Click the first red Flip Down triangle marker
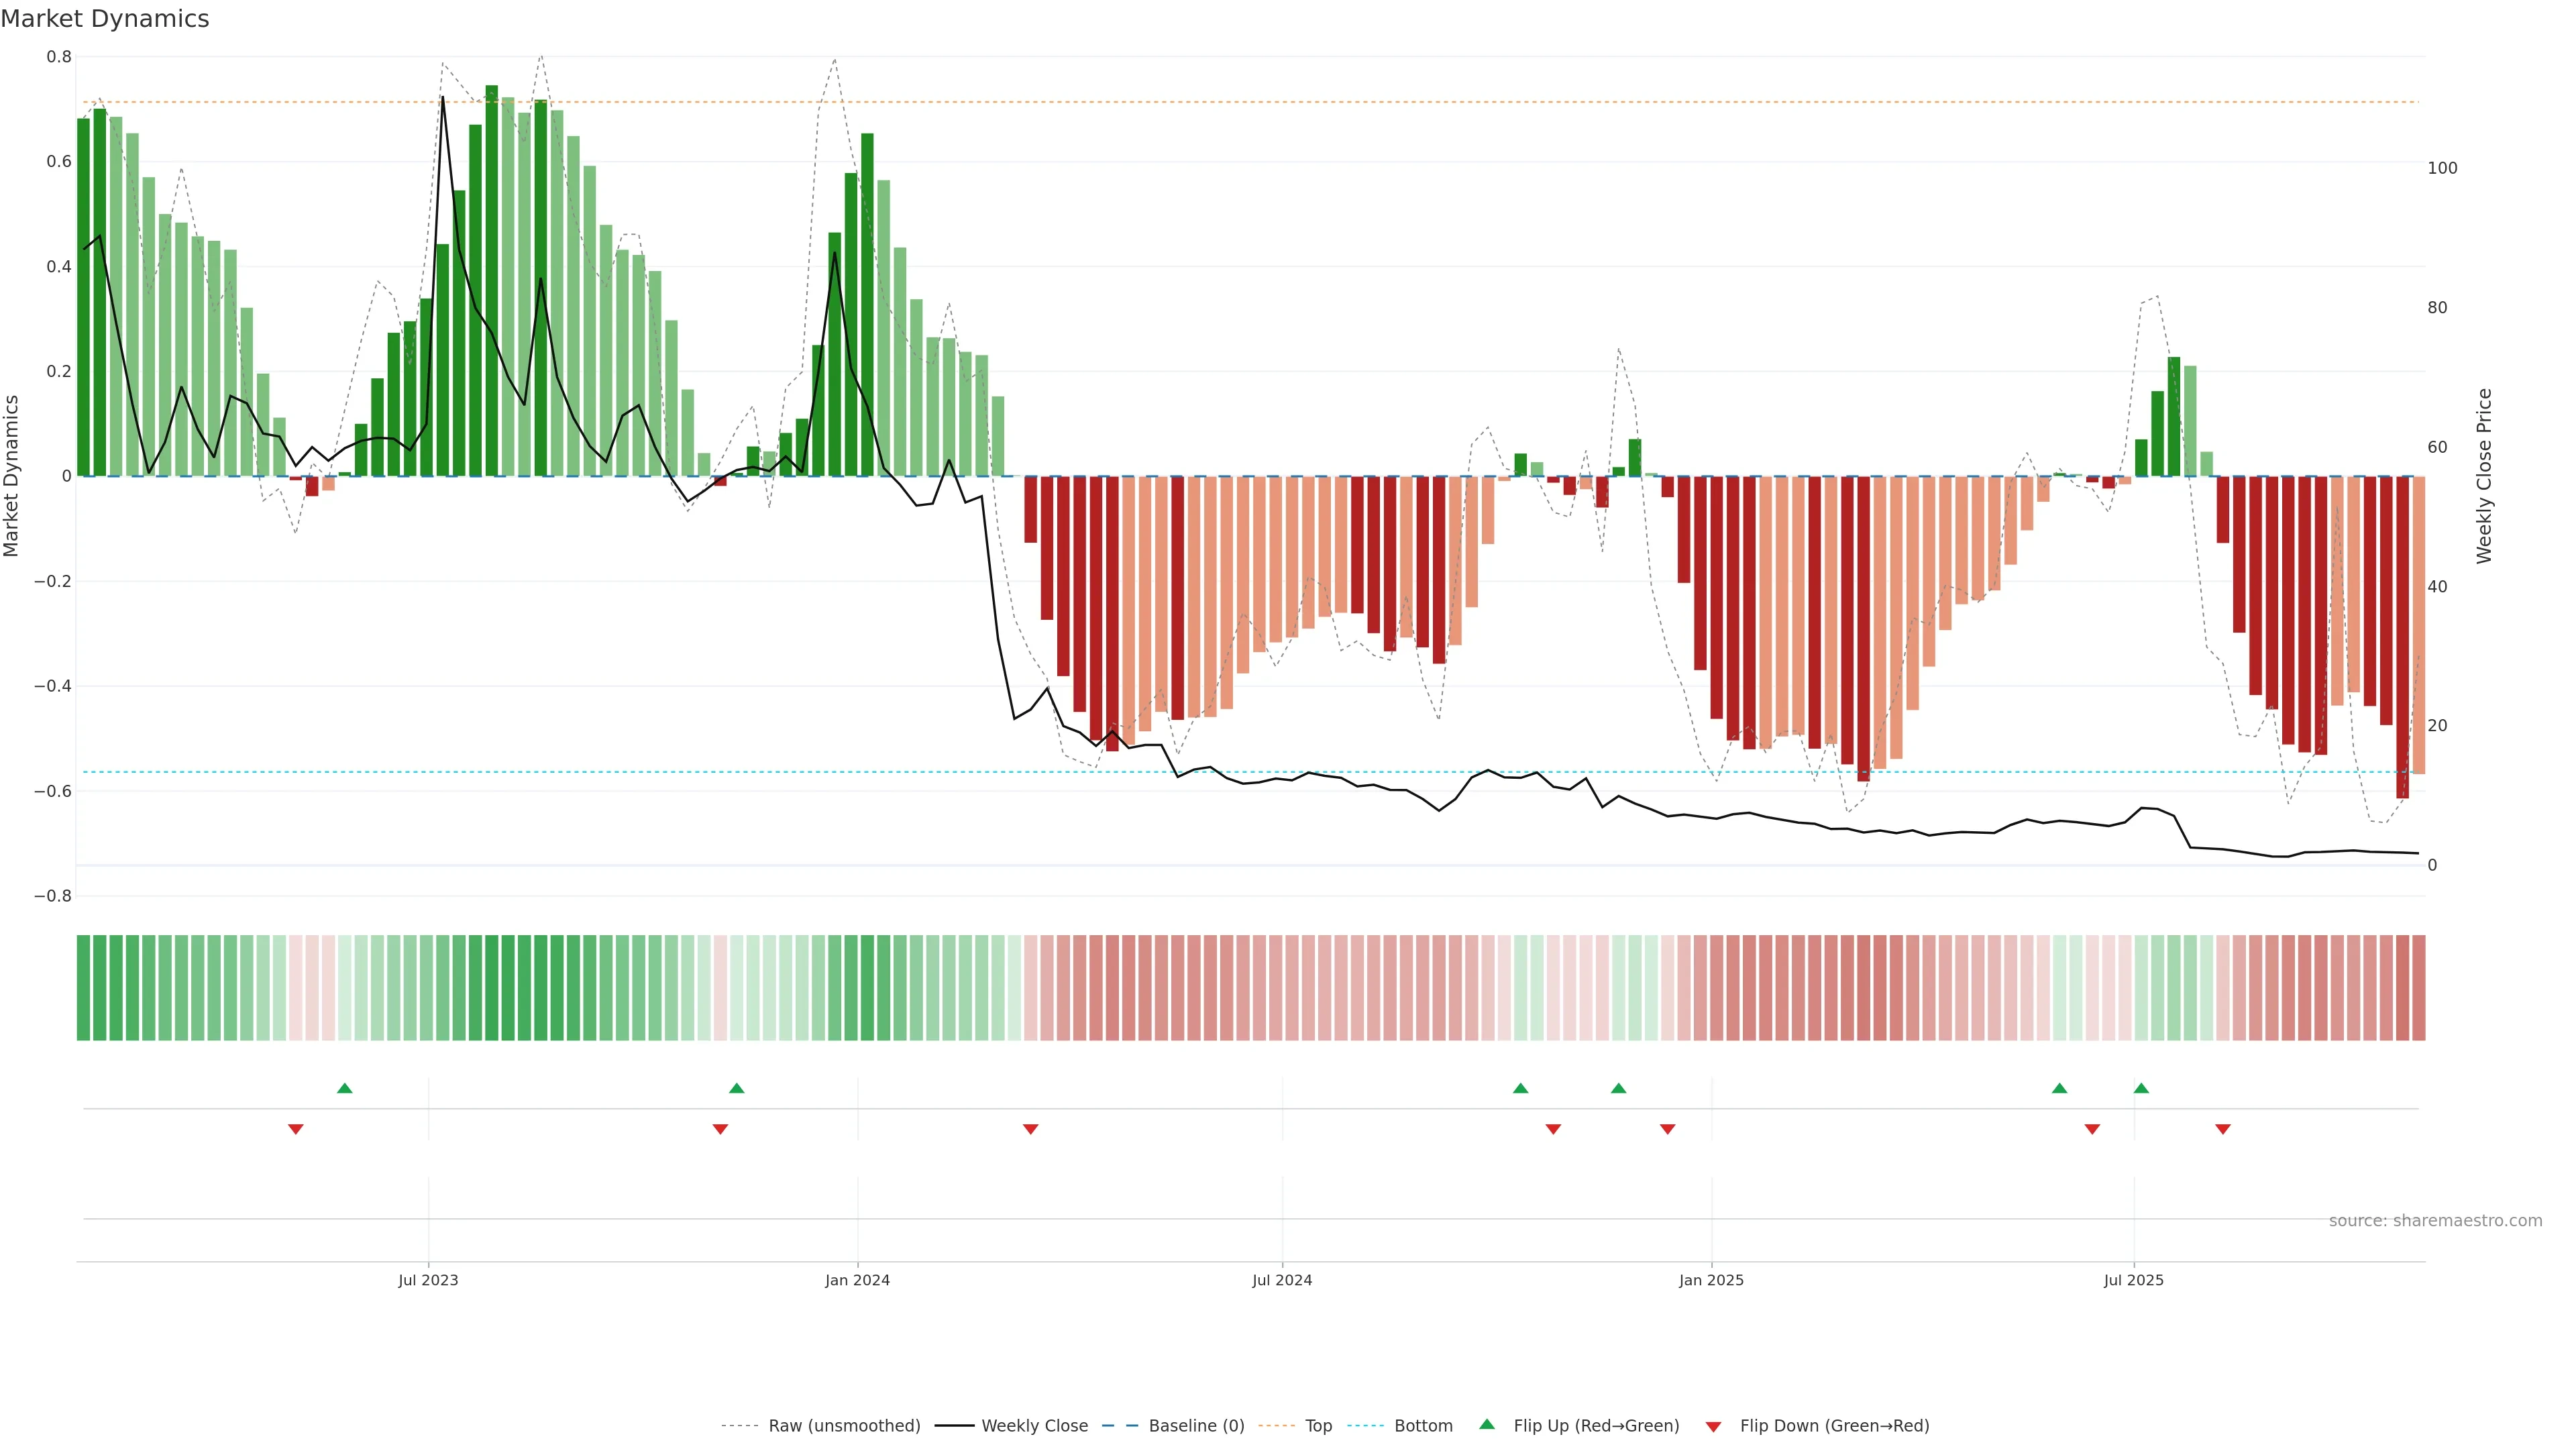Viewport: 2576px width, 1449px height. 296,1129
